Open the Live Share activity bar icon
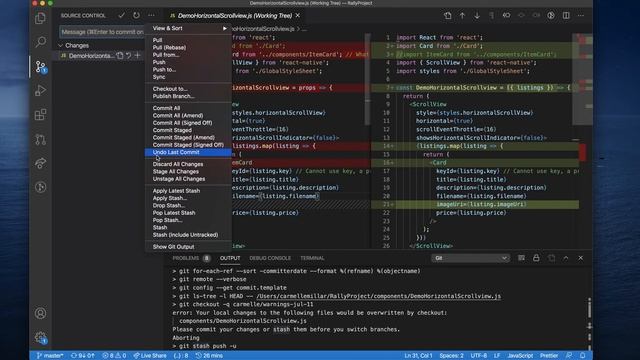640x360 pixels. (40, 163)
